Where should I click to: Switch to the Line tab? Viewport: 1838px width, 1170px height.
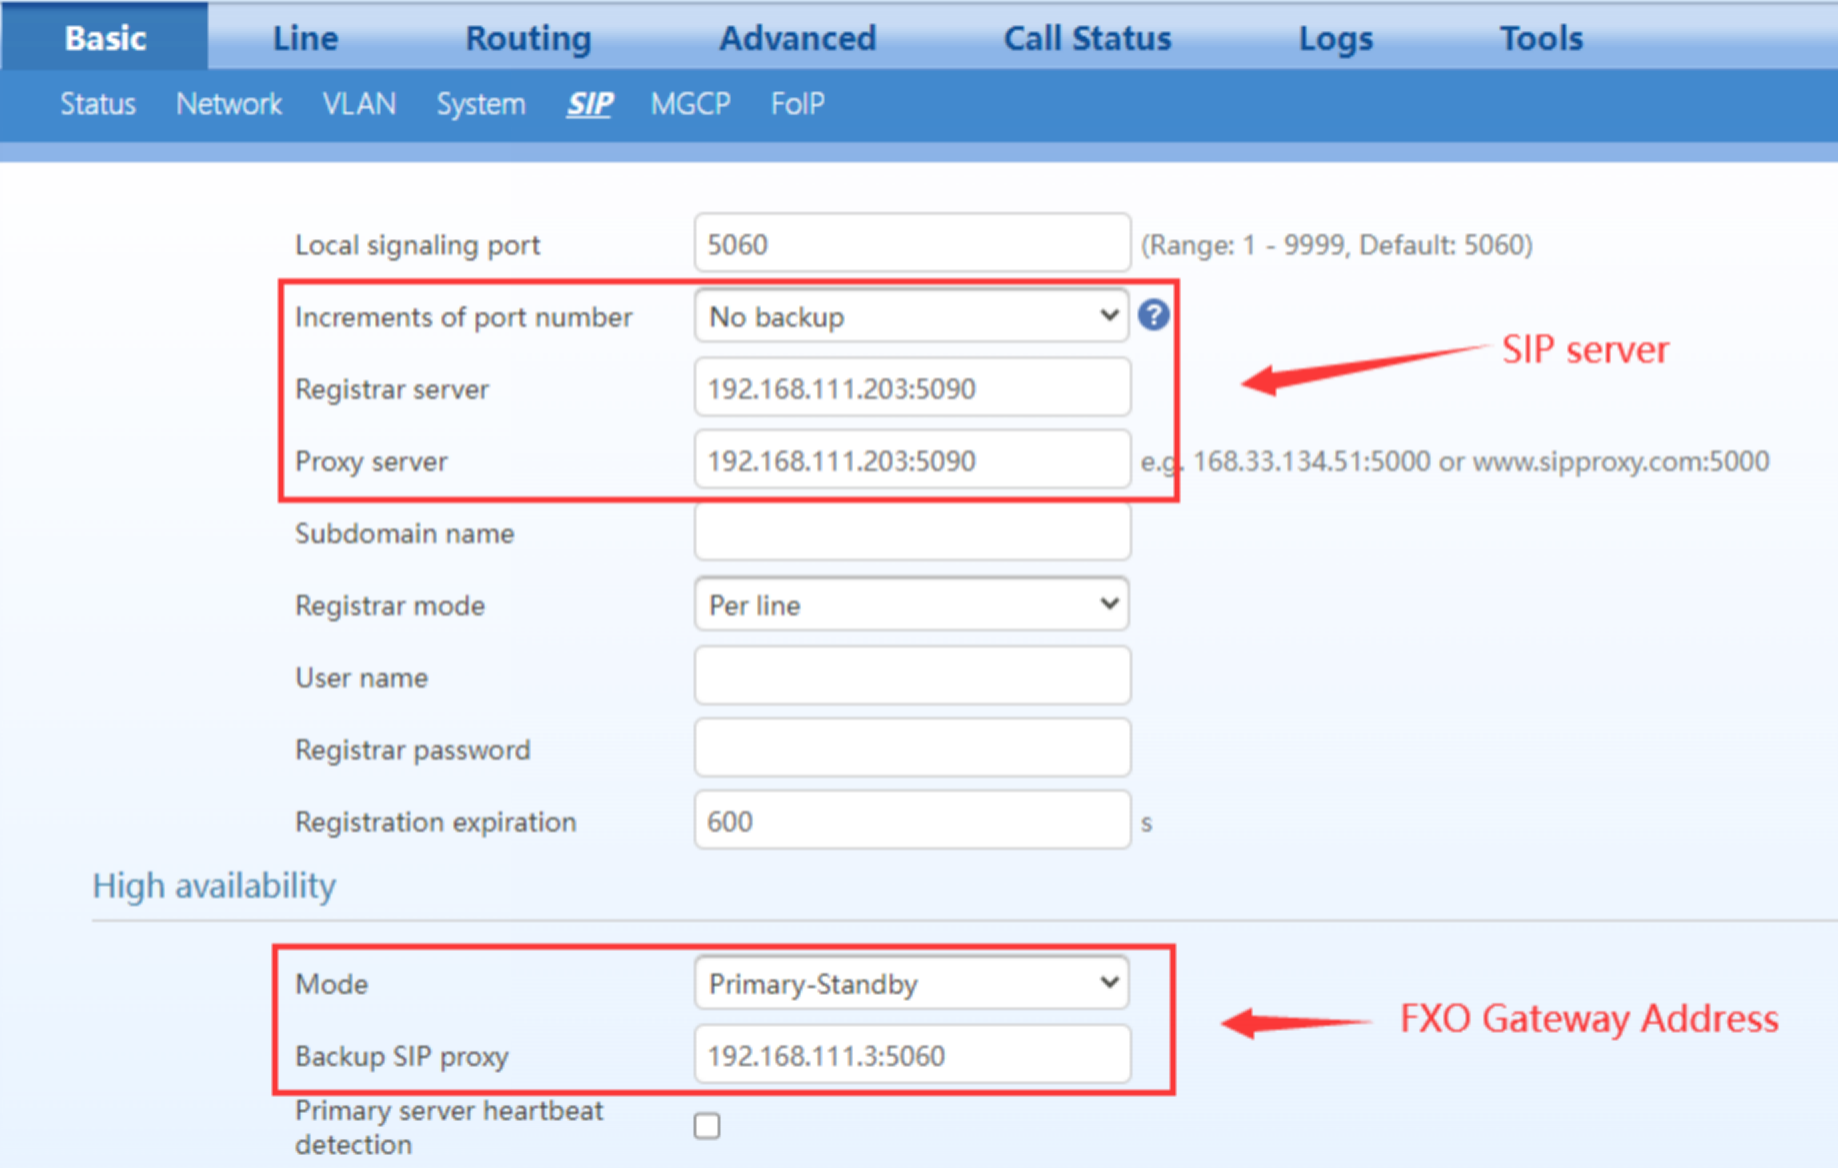[x=305, y=38]
